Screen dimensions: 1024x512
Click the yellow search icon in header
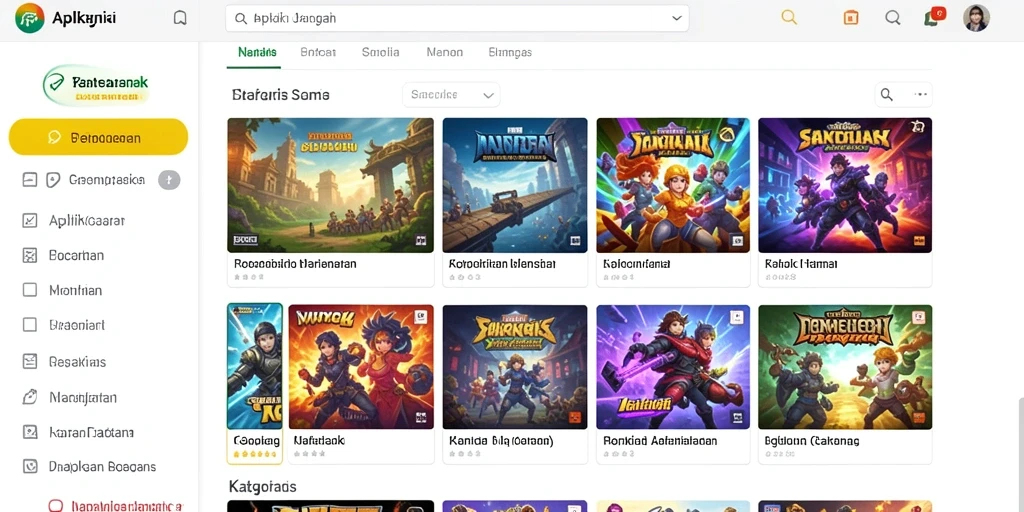pyautogui.click(x=790, y=18)
